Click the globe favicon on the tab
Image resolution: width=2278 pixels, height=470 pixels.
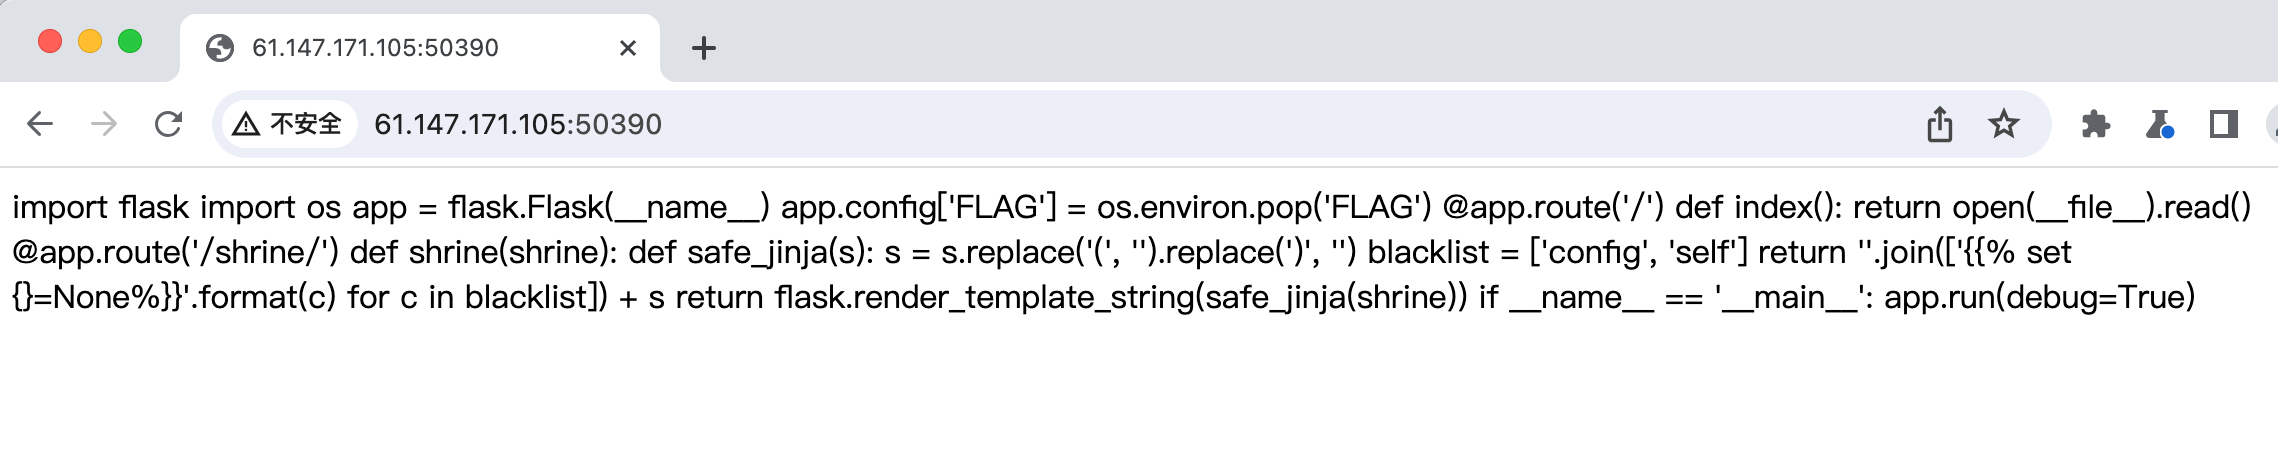[x=220, y=48]
